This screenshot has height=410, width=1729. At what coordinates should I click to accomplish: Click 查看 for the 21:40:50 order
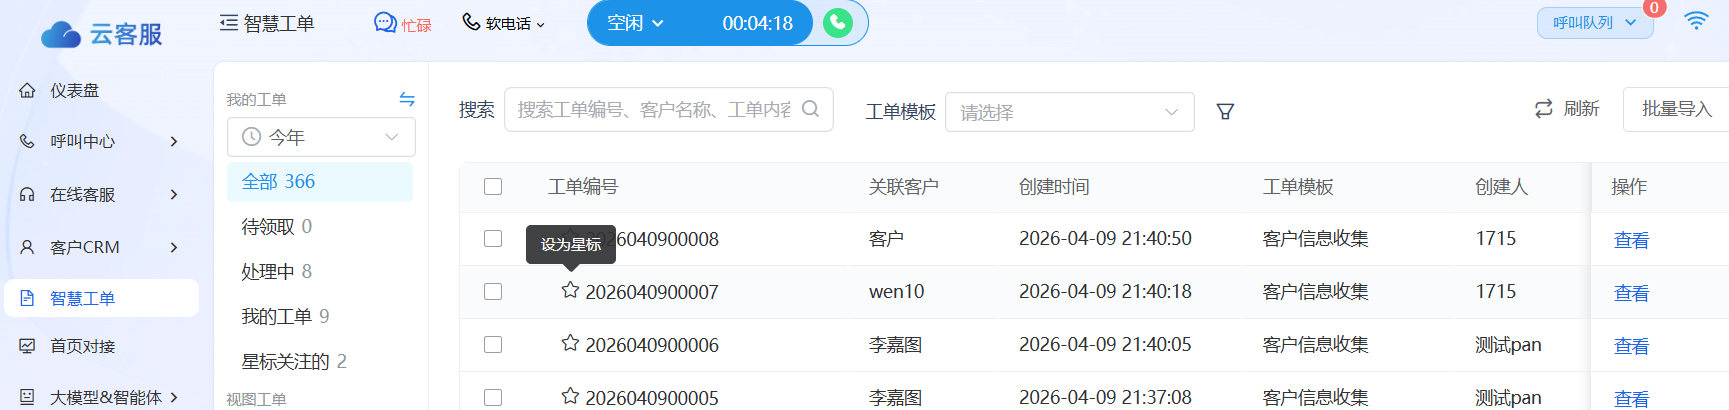tap(1631, 240)
